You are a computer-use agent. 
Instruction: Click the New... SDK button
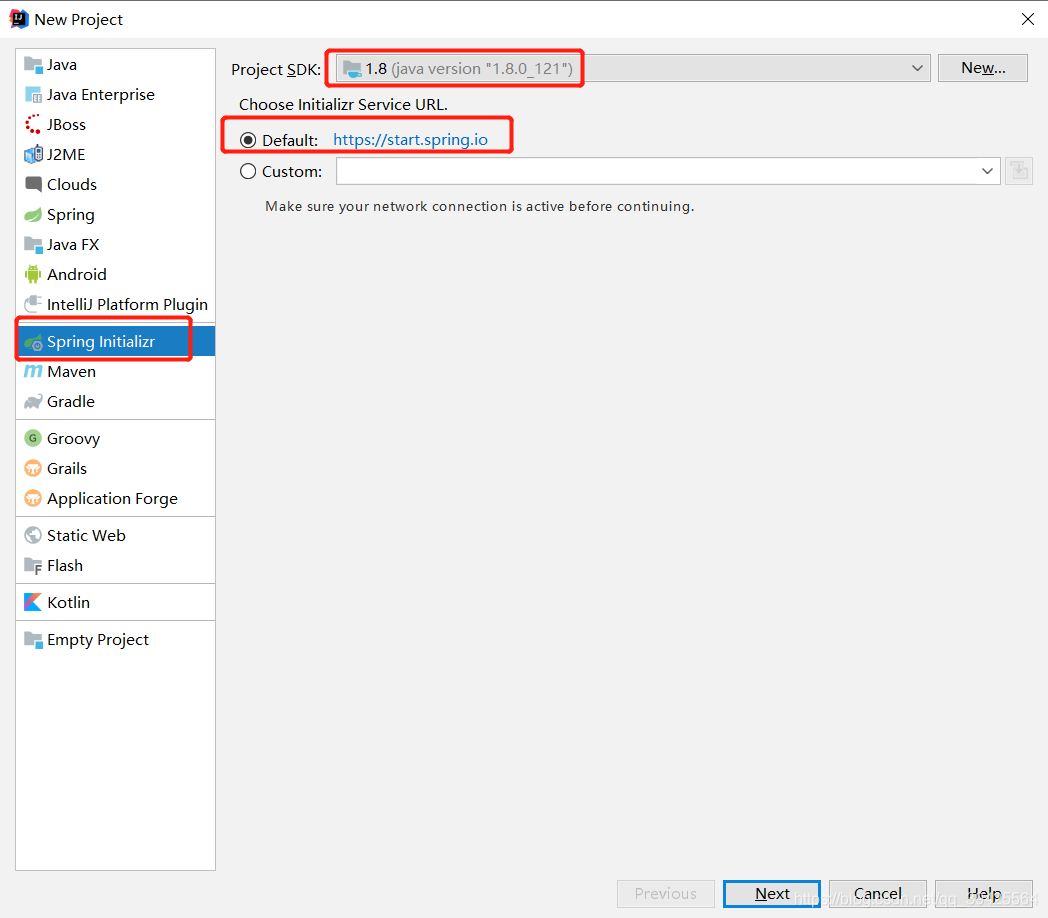pos(982,68)
